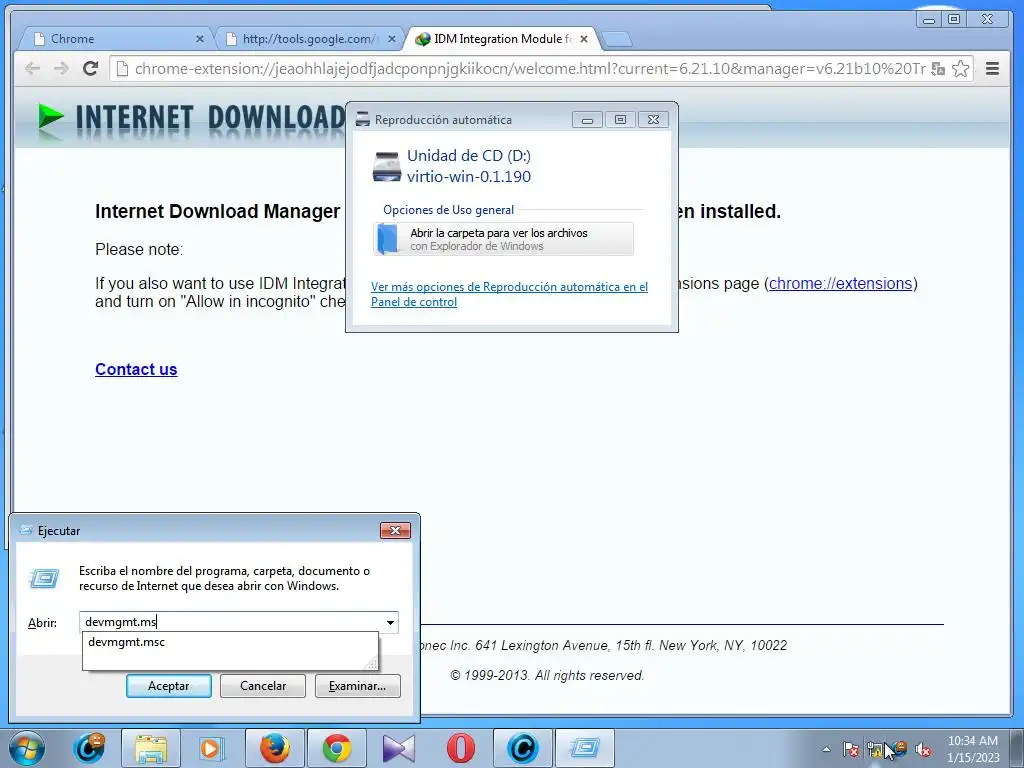Viewport: 1024px width, 768px height.
Task: Switch to Google Chrome in the taskbar
Action: [336, 748]
